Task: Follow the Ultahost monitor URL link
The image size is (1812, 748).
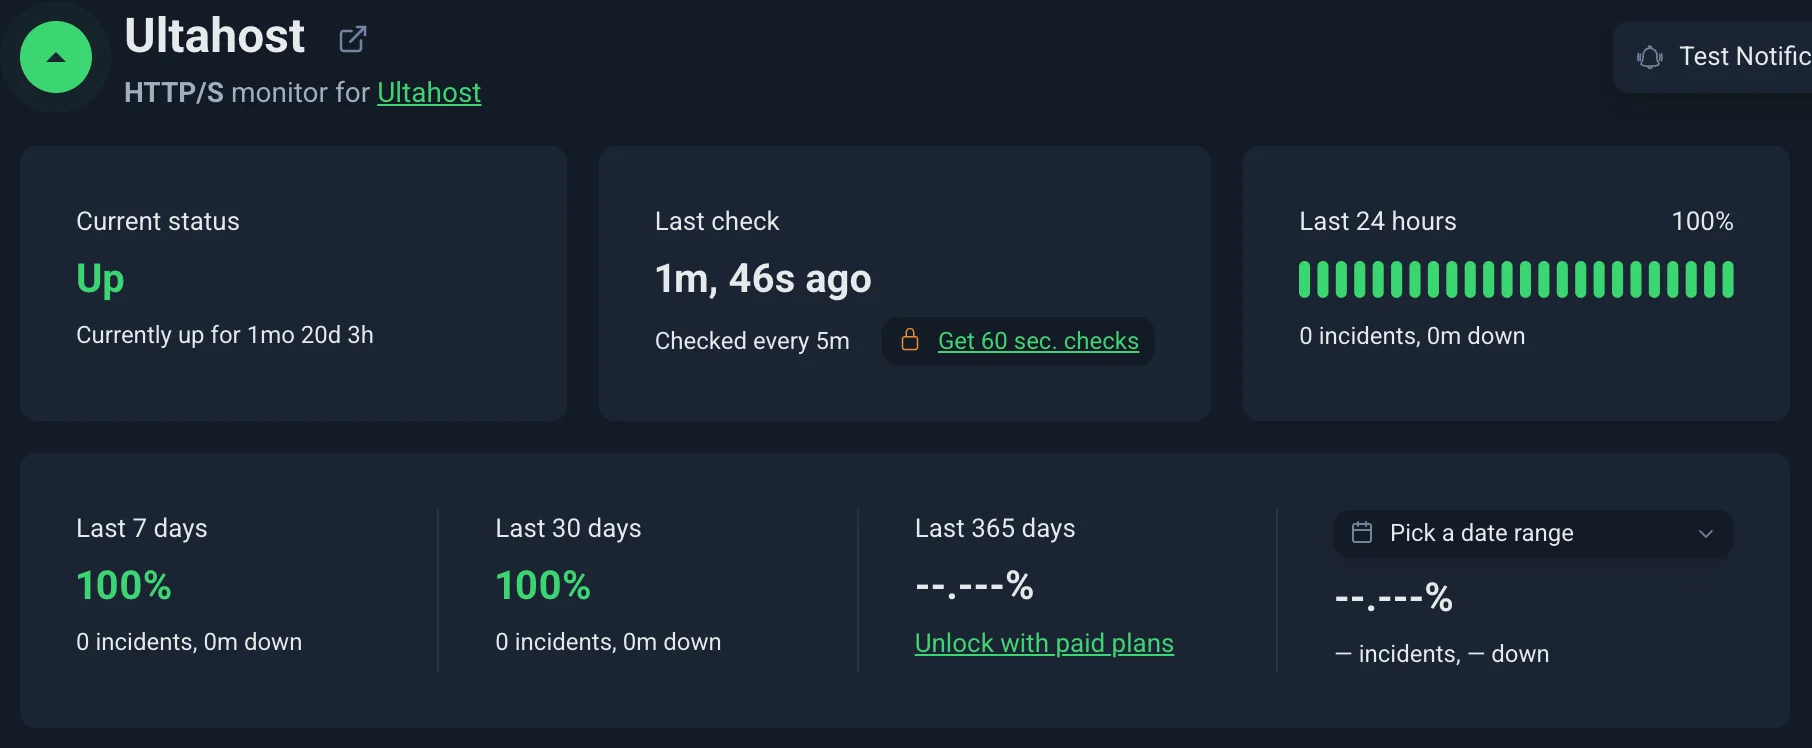Action: (x=429, y=93)
